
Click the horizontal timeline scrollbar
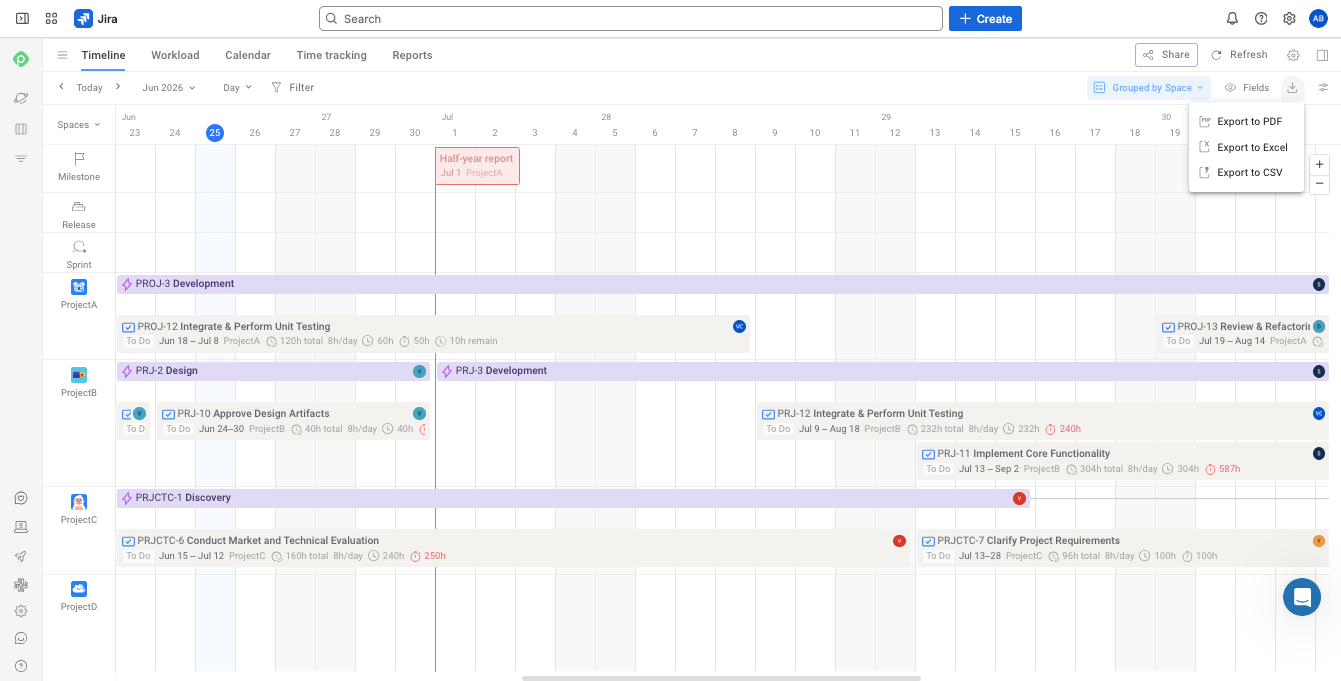point(721,678)
